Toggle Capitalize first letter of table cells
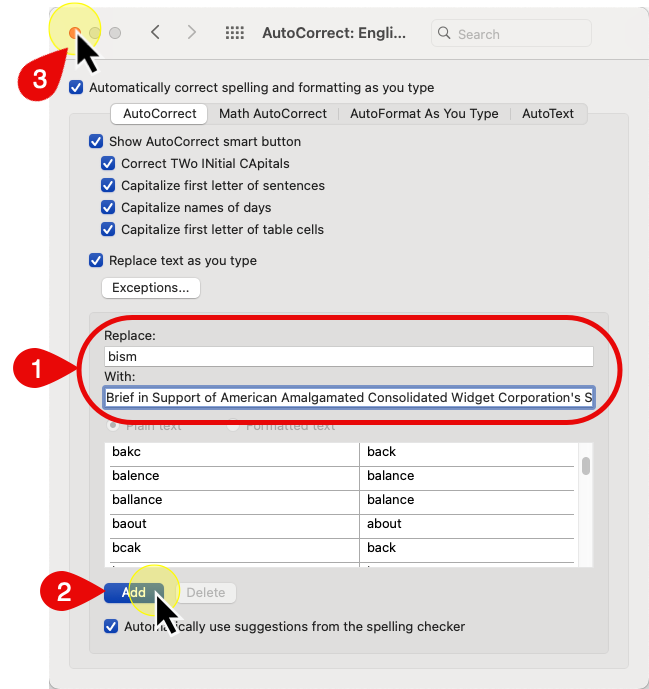Screen dimensions: 649x689 pos(108,229)
